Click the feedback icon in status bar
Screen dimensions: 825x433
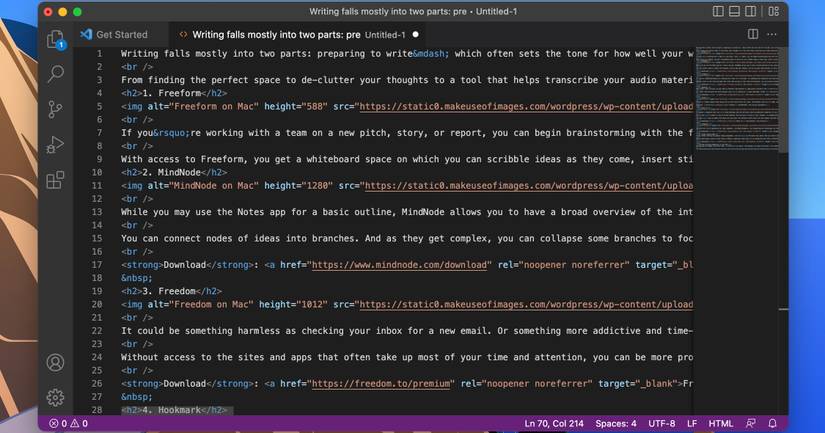pyautogui.click(x=751, y=423)
